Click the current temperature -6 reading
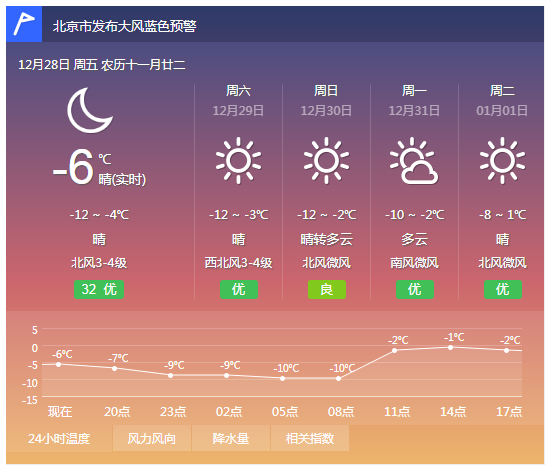 point(73,167)
